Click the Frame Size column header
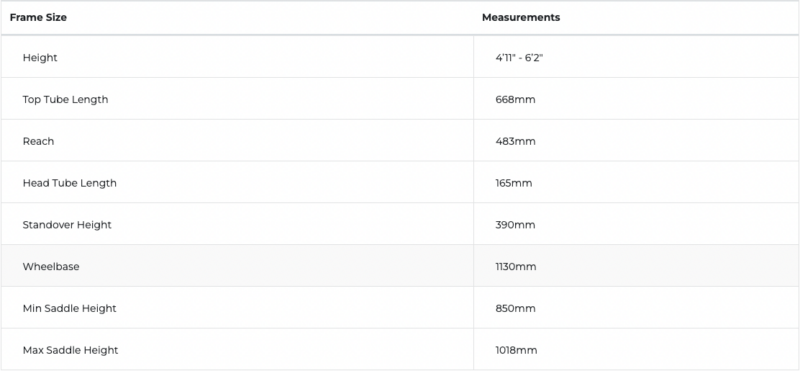800x371 pixels. coord(38,17)
